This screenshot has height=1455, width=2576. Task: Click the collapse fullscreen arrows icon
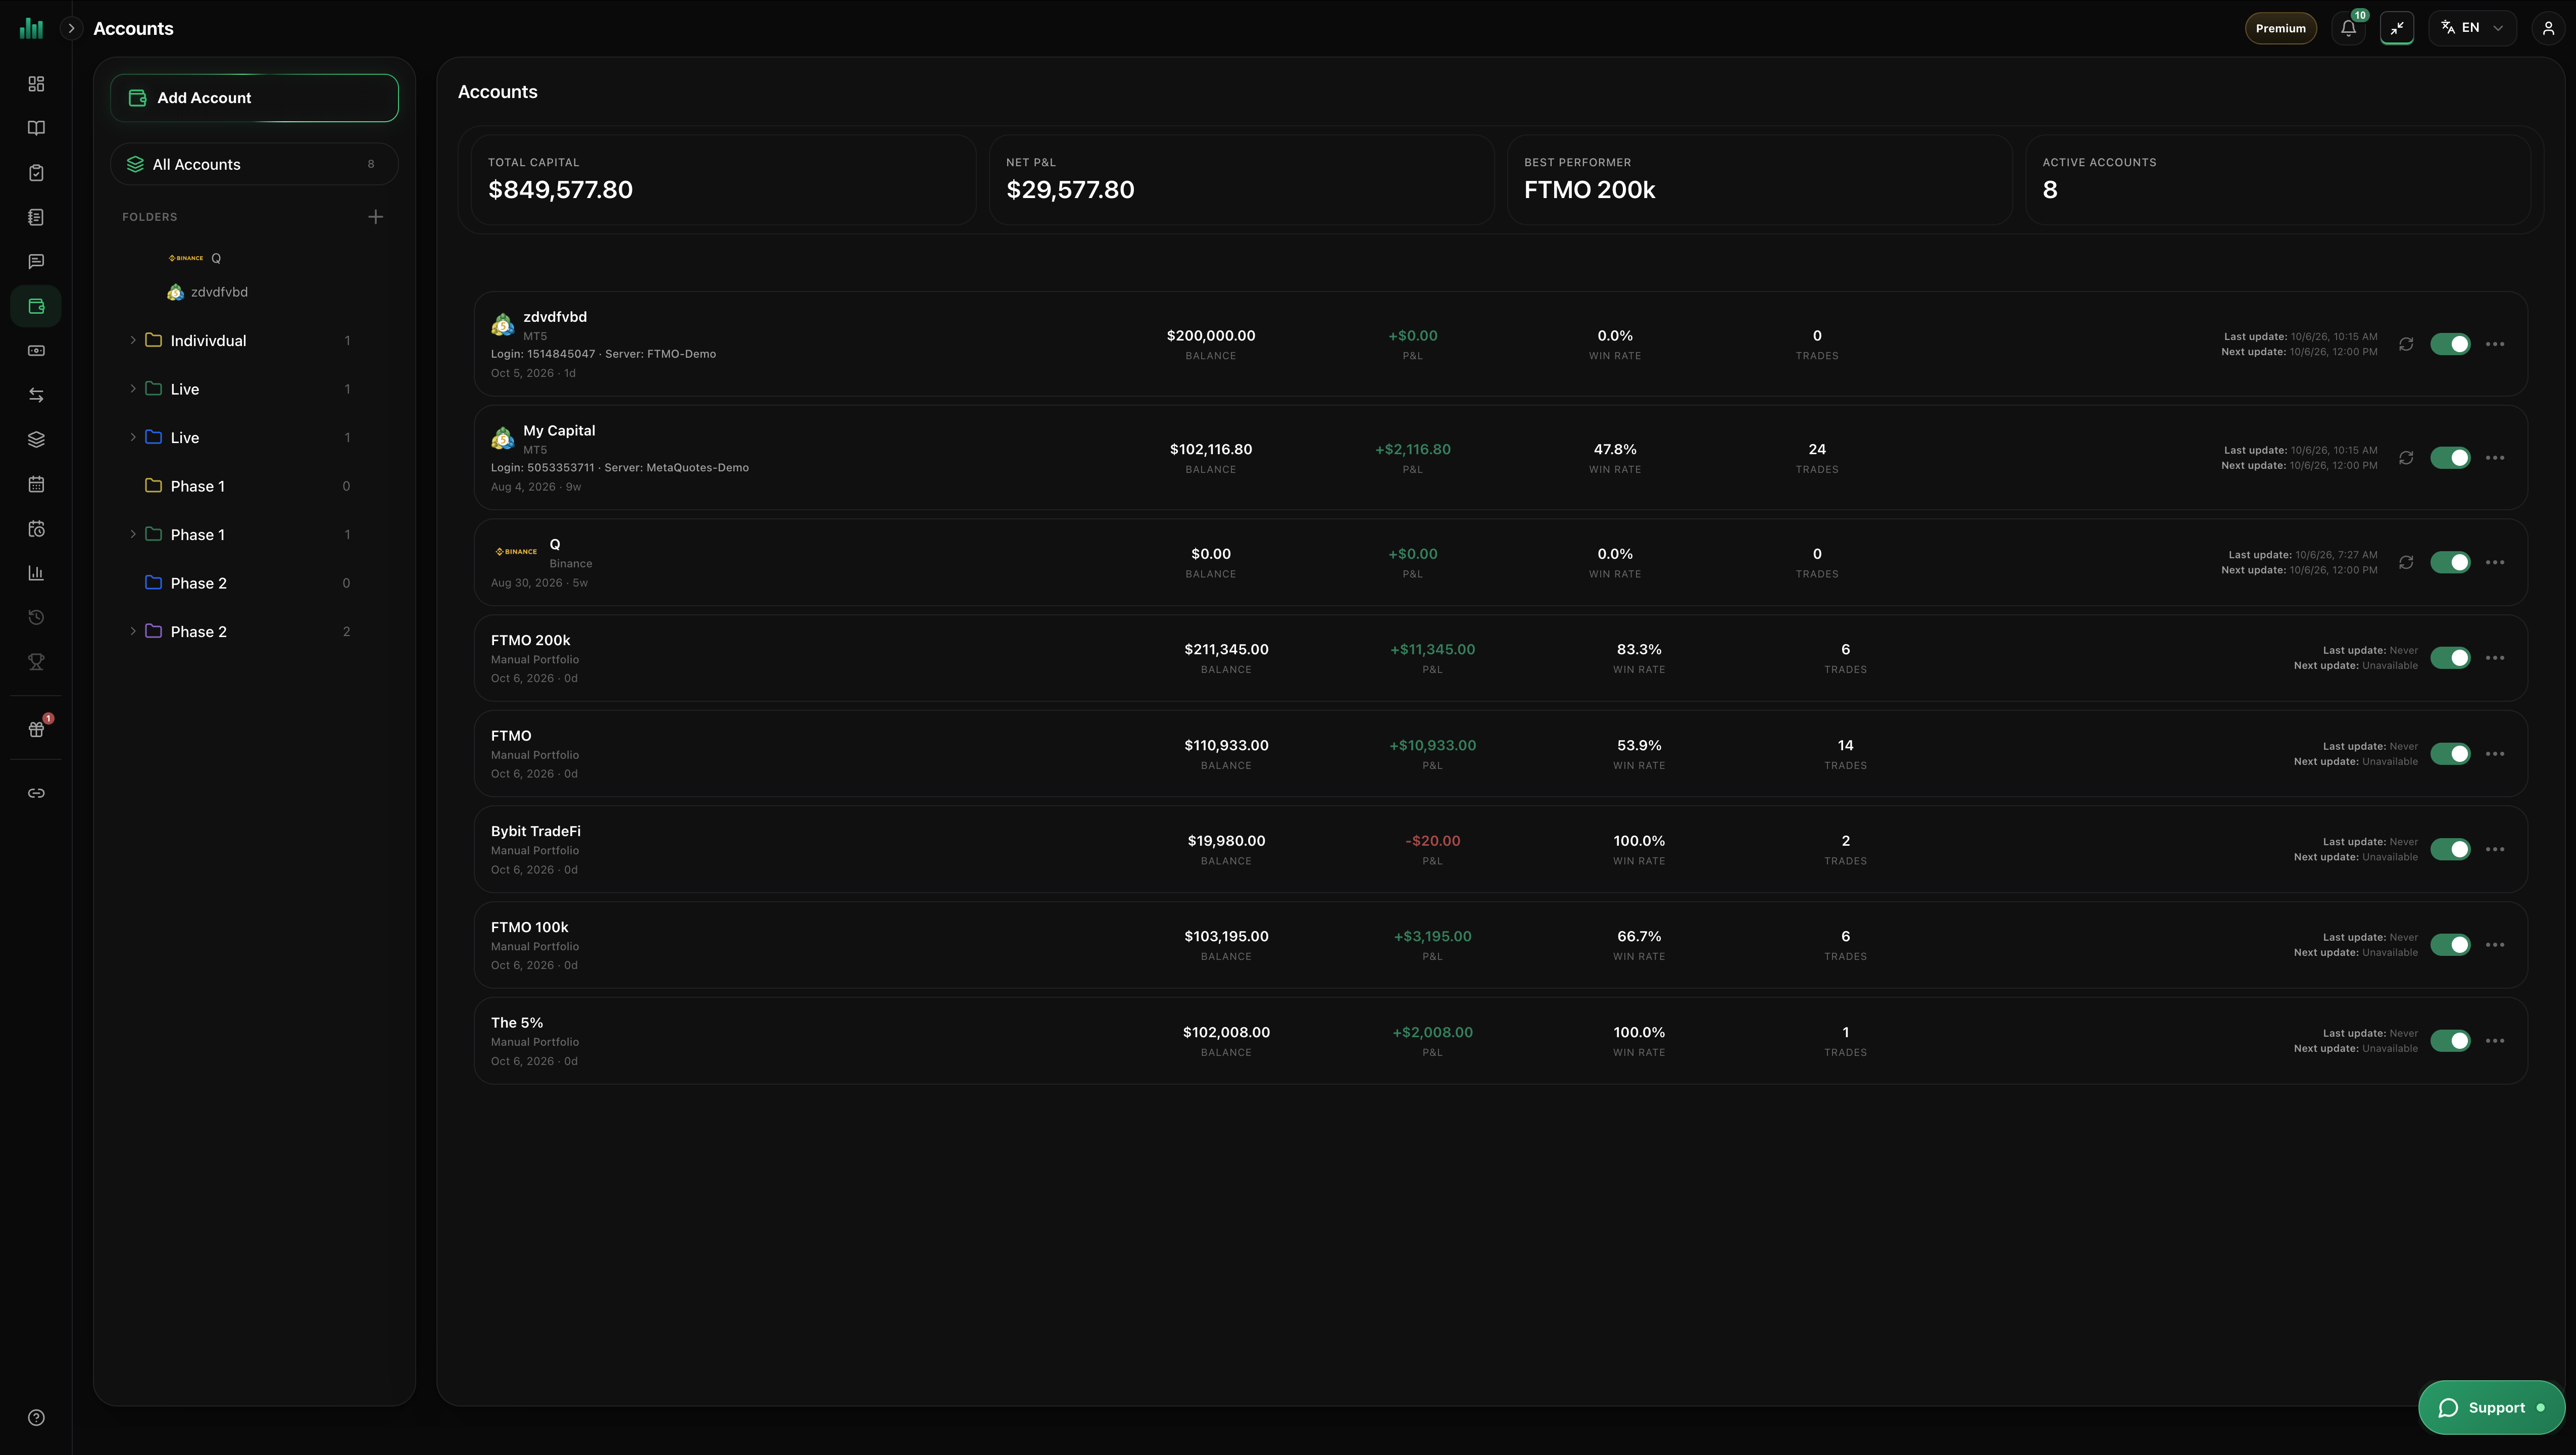[x=2397, y=28]
